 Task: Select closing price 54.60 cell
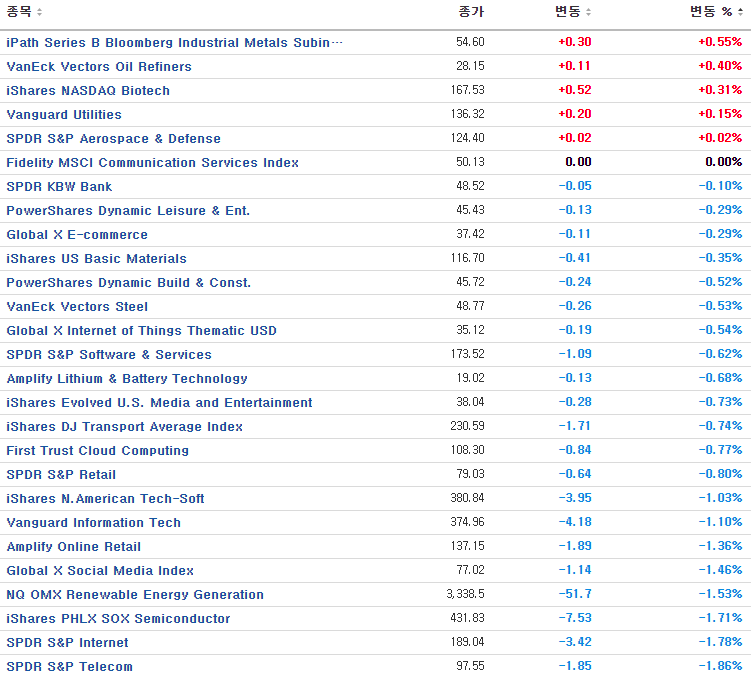(x=470, y=42)
